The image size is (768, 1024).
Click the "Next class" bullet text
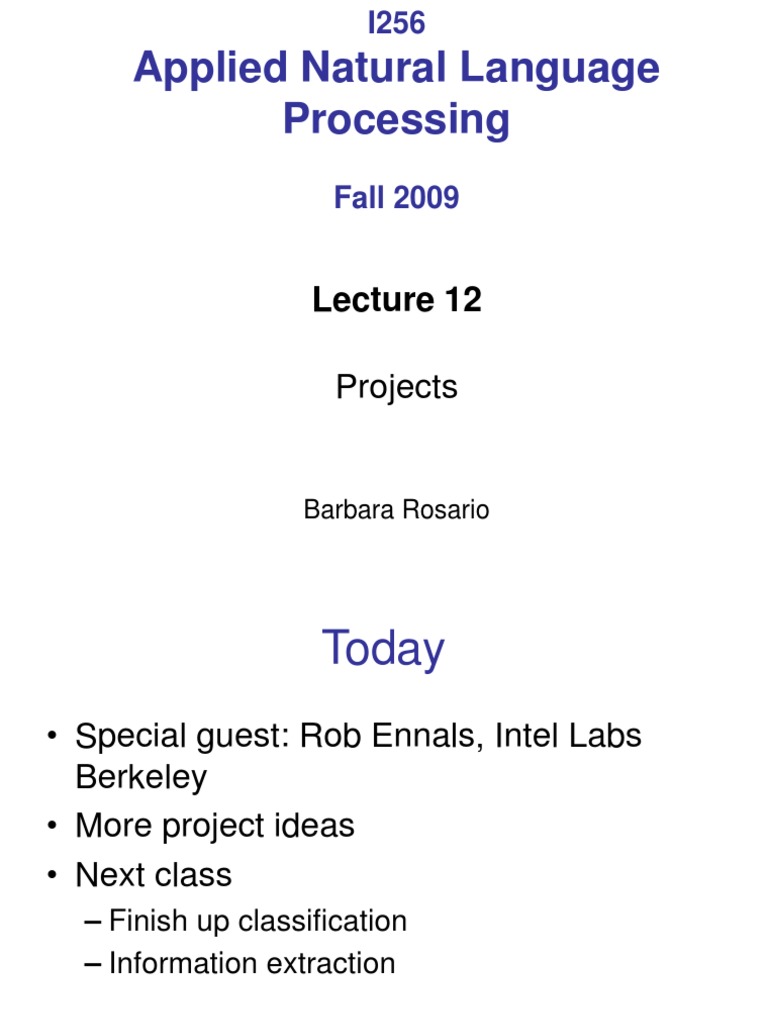point(154,875)
